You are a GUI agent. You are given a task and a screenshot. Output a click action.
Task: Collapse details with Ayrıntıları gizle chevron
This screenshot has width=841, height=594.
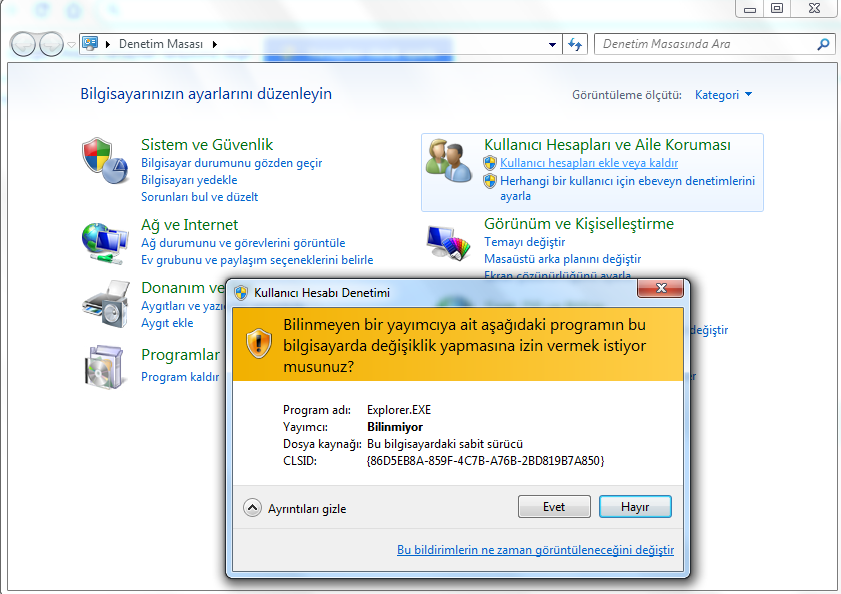click(x=252, y=508)
